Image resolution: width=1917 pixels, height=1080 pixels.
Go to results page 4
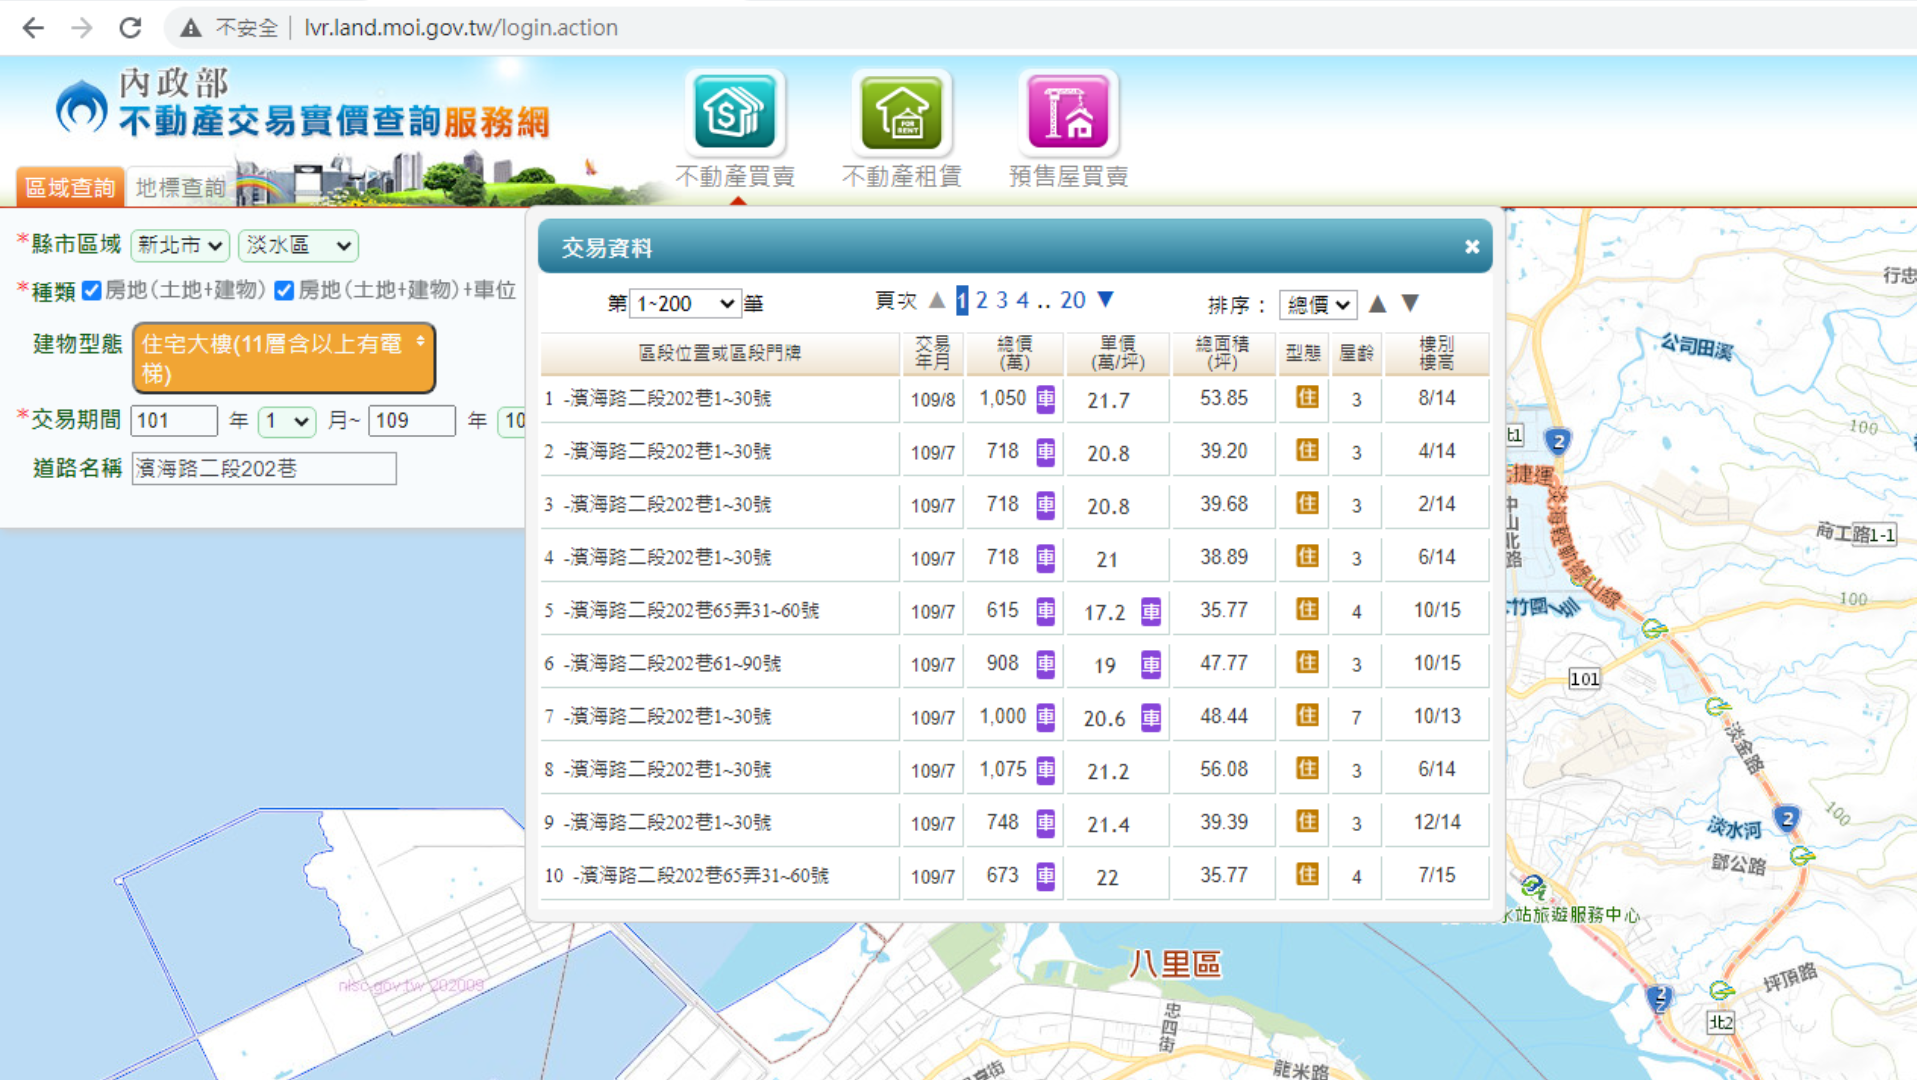(x=1022, y=300)
